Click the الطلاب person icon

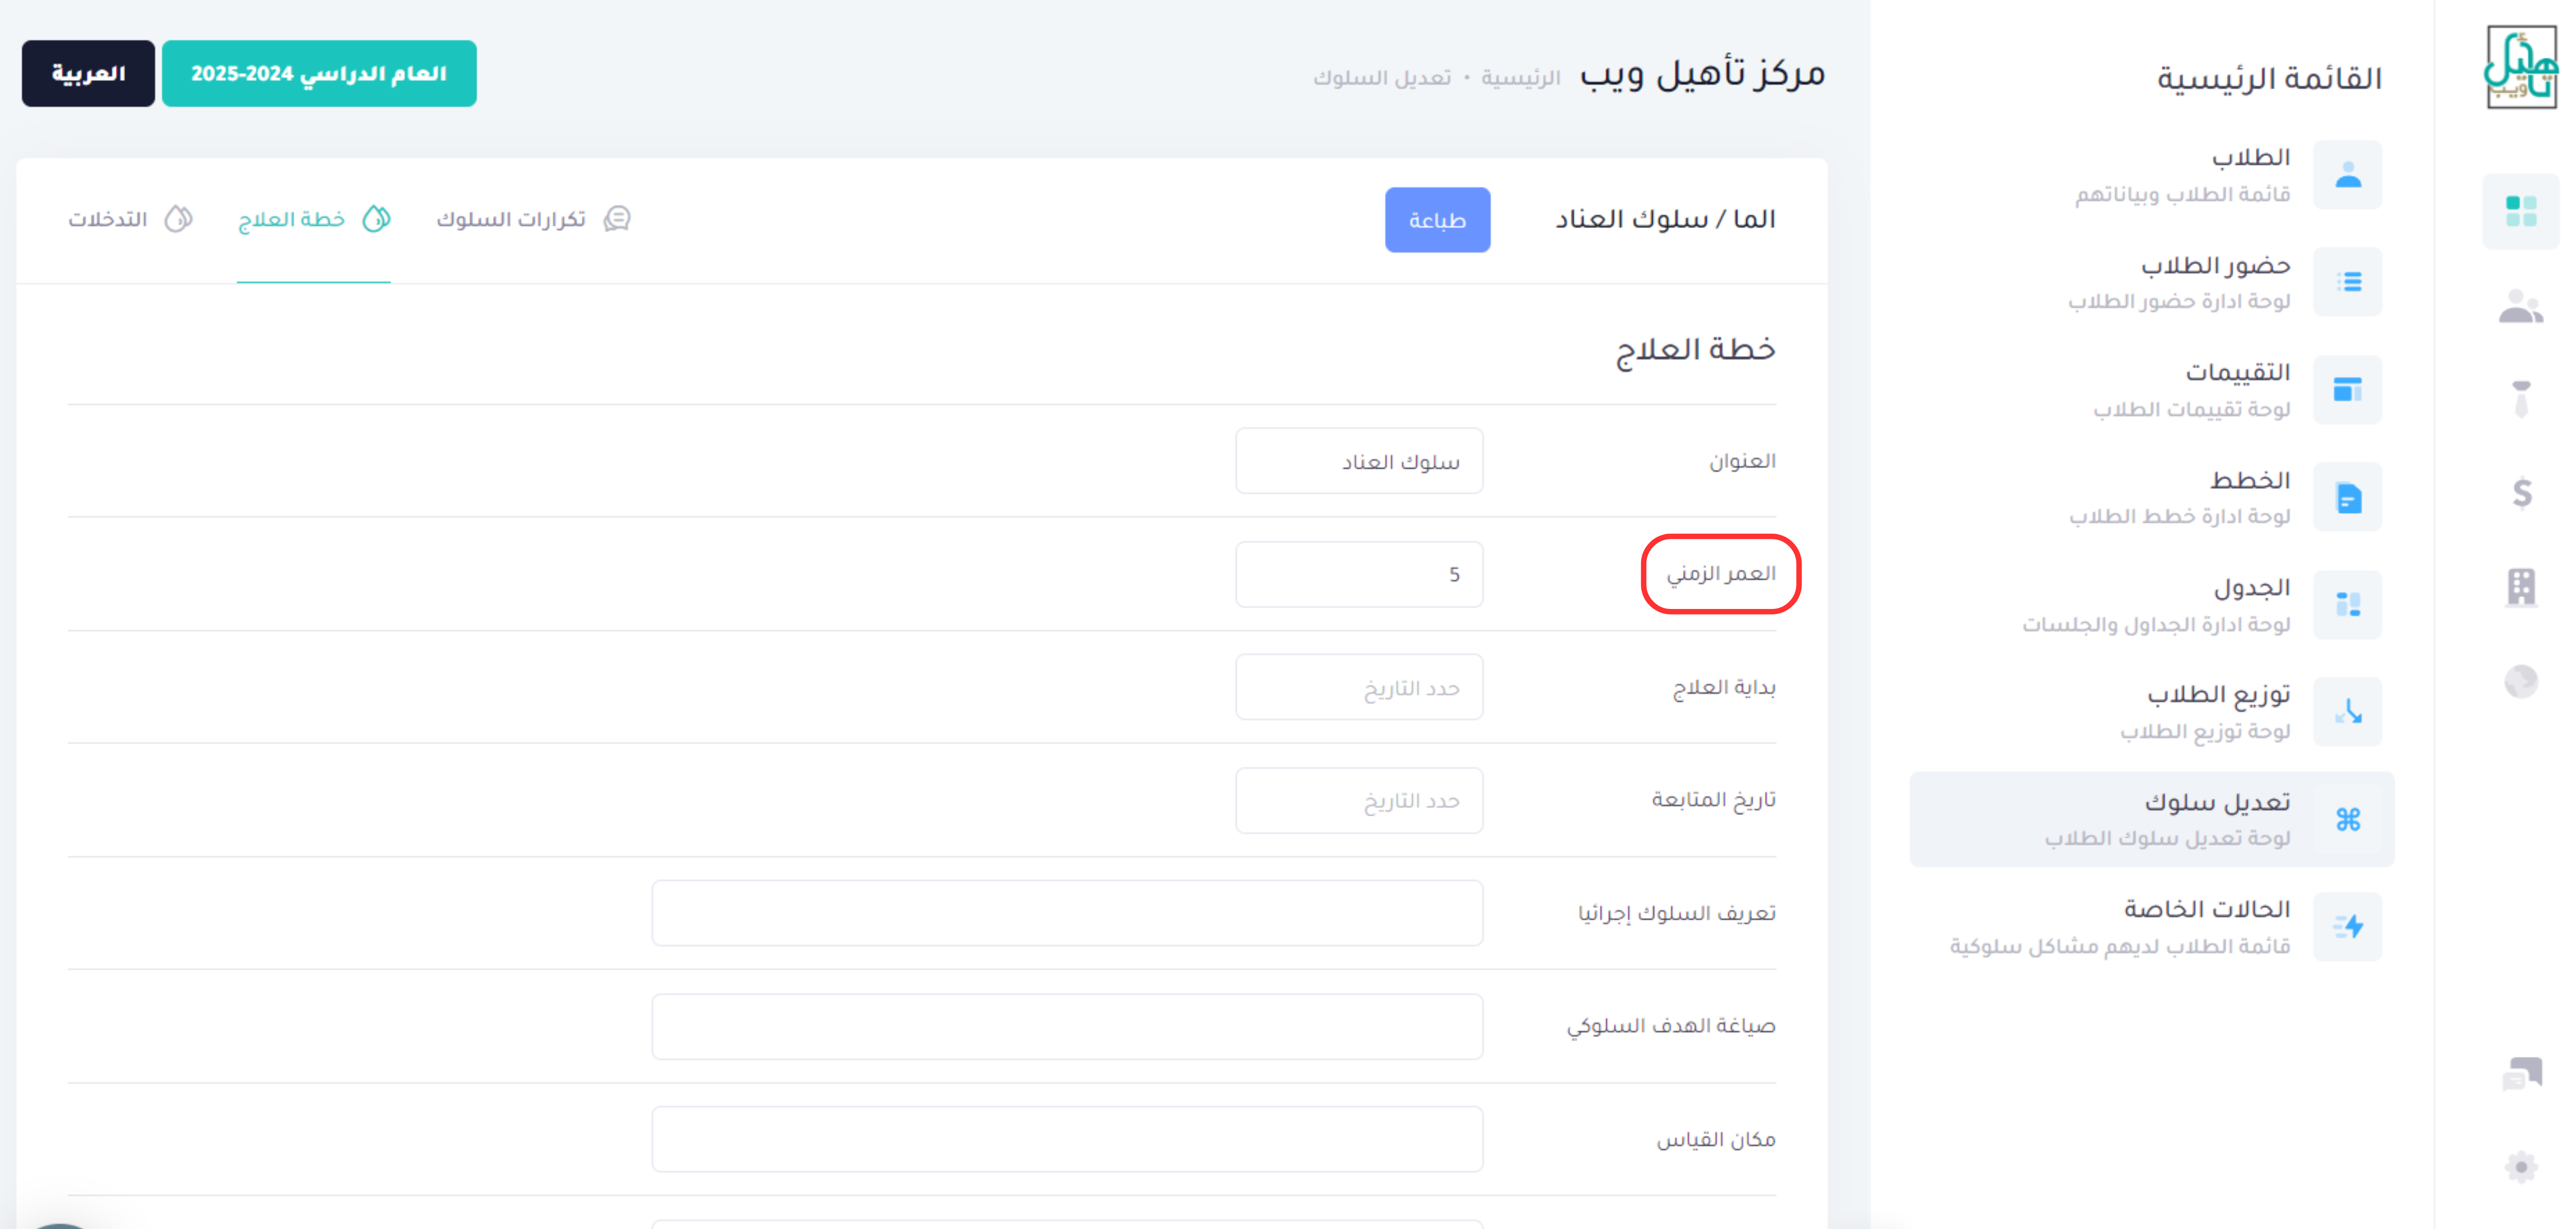(x=2348, y=175)
